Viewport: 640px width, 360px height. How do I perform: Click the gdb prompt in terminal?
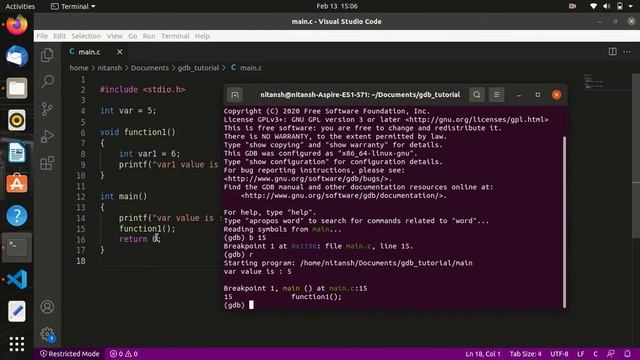click(x=234, y=305)
